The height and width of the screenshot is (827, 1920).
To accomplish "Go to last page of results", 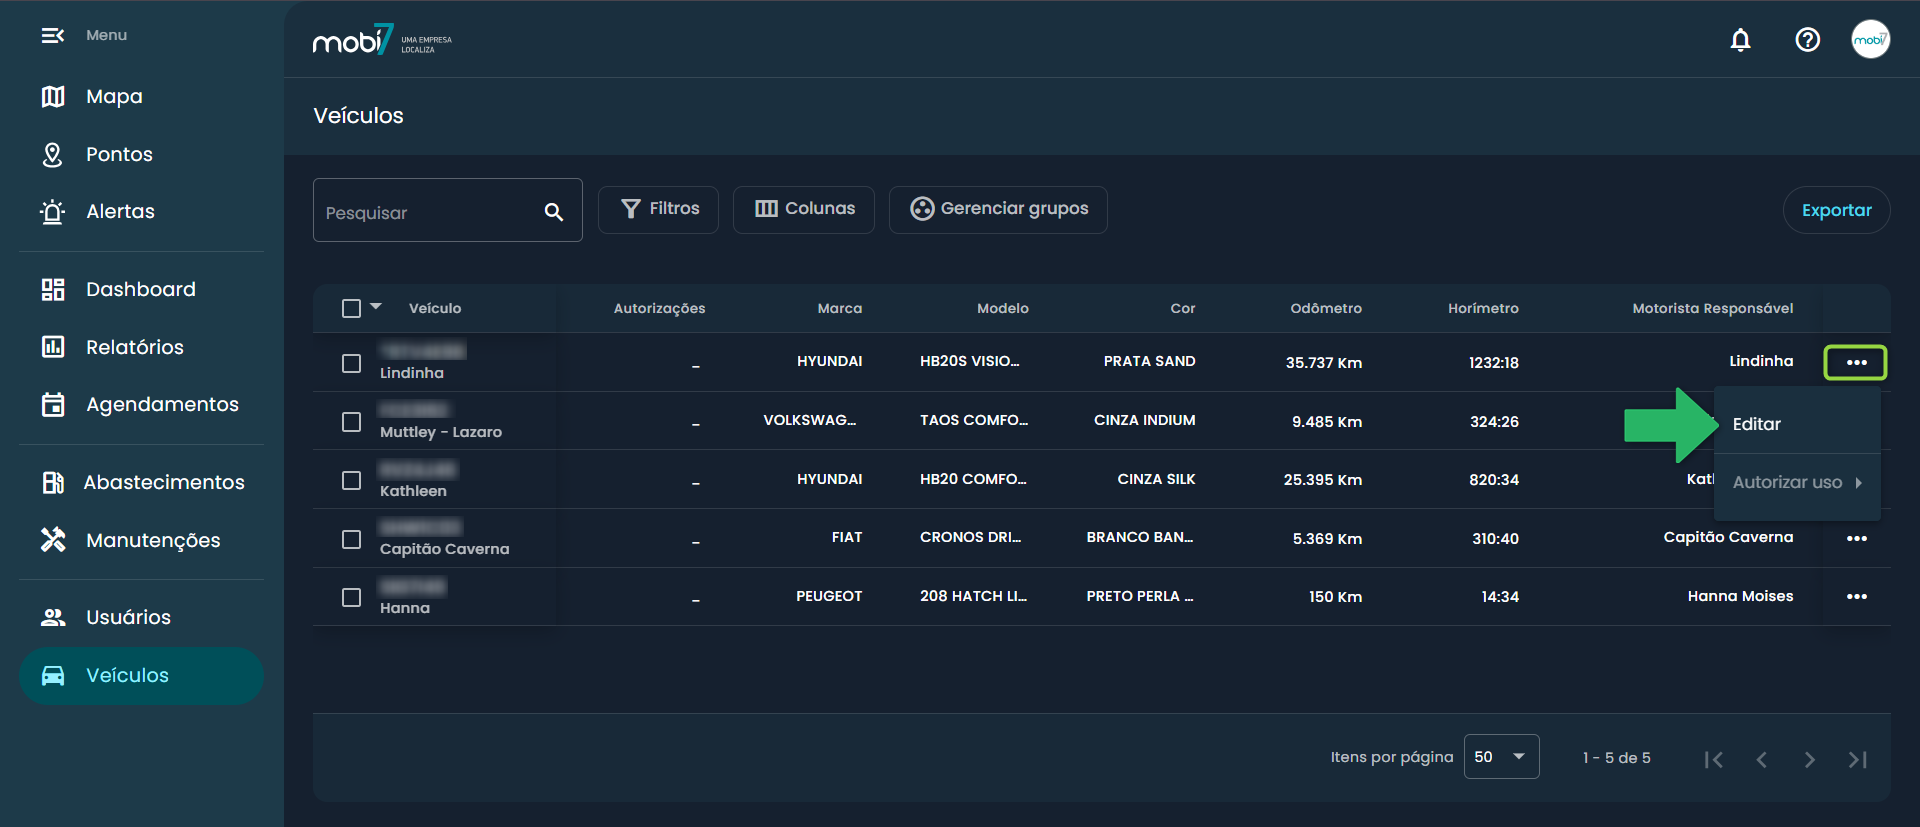I will [x=1857, y=760].
